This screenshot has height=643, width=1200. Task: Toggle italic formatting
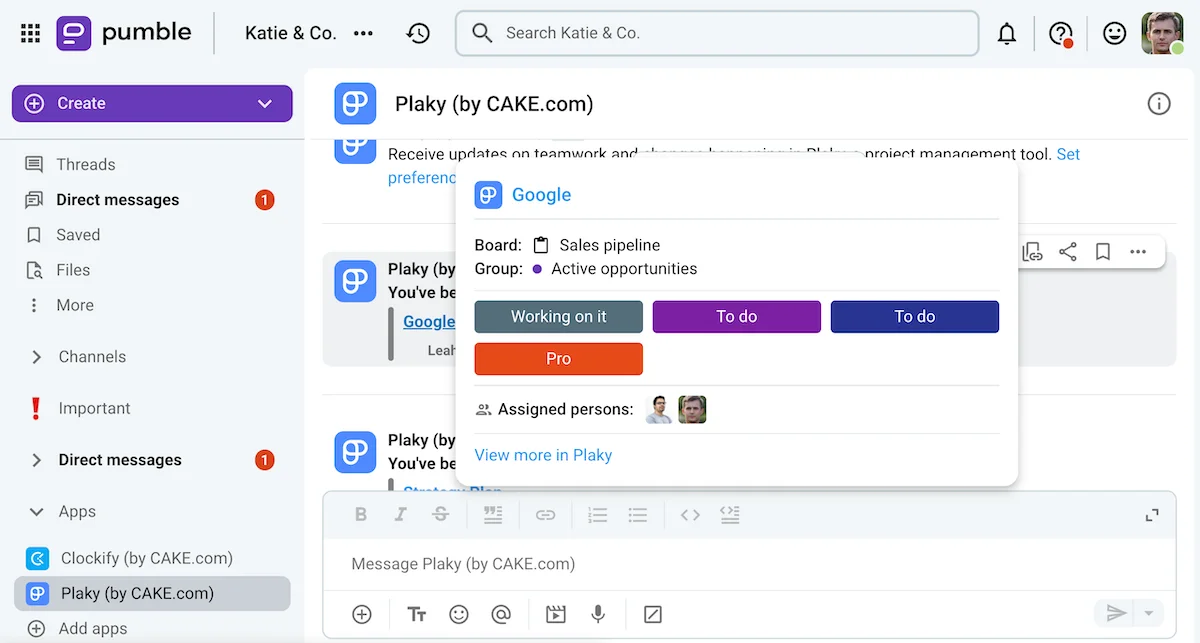401,515
